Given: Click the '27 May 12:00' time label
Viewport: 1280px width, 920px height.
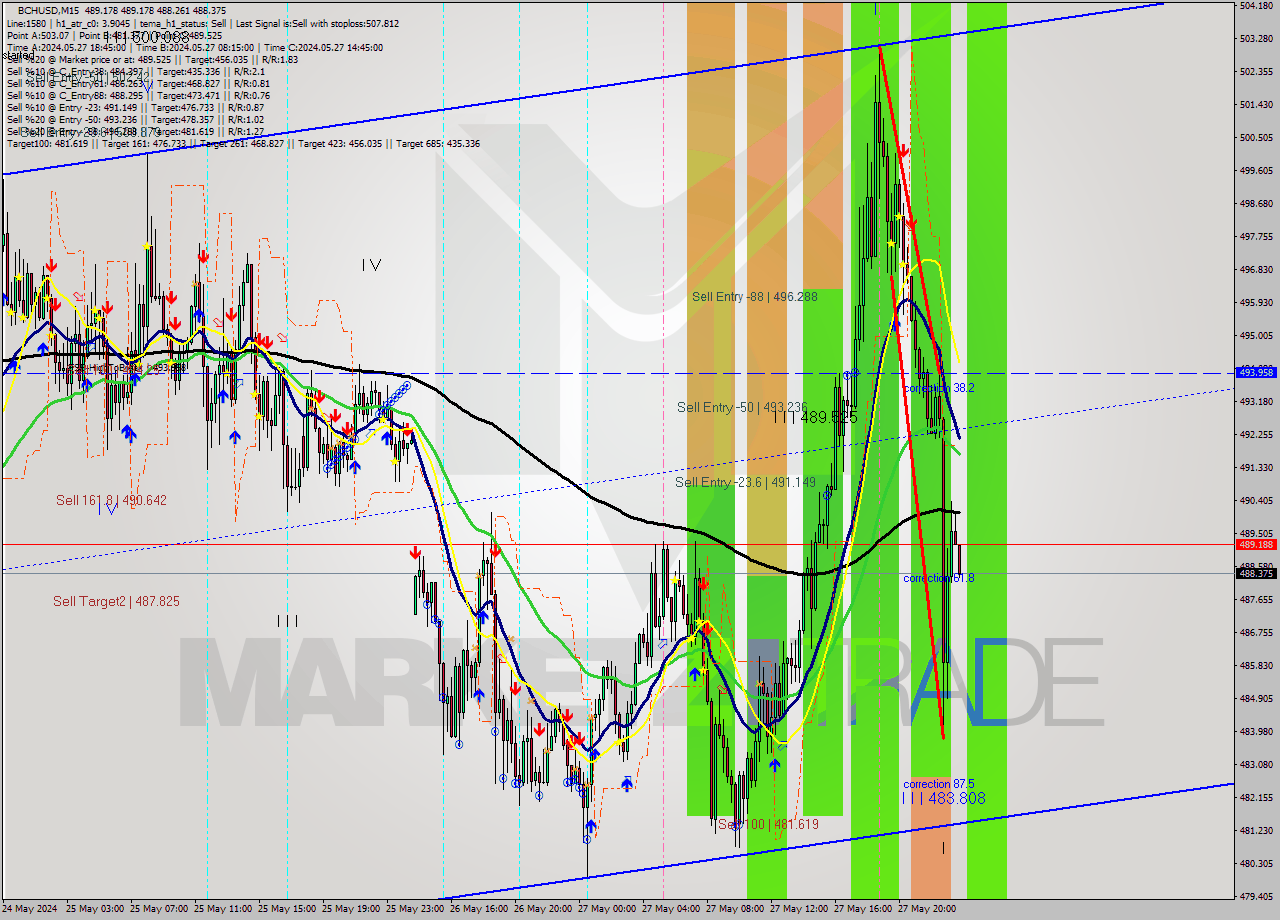Looking at the screenshot, I should (799, 909).
